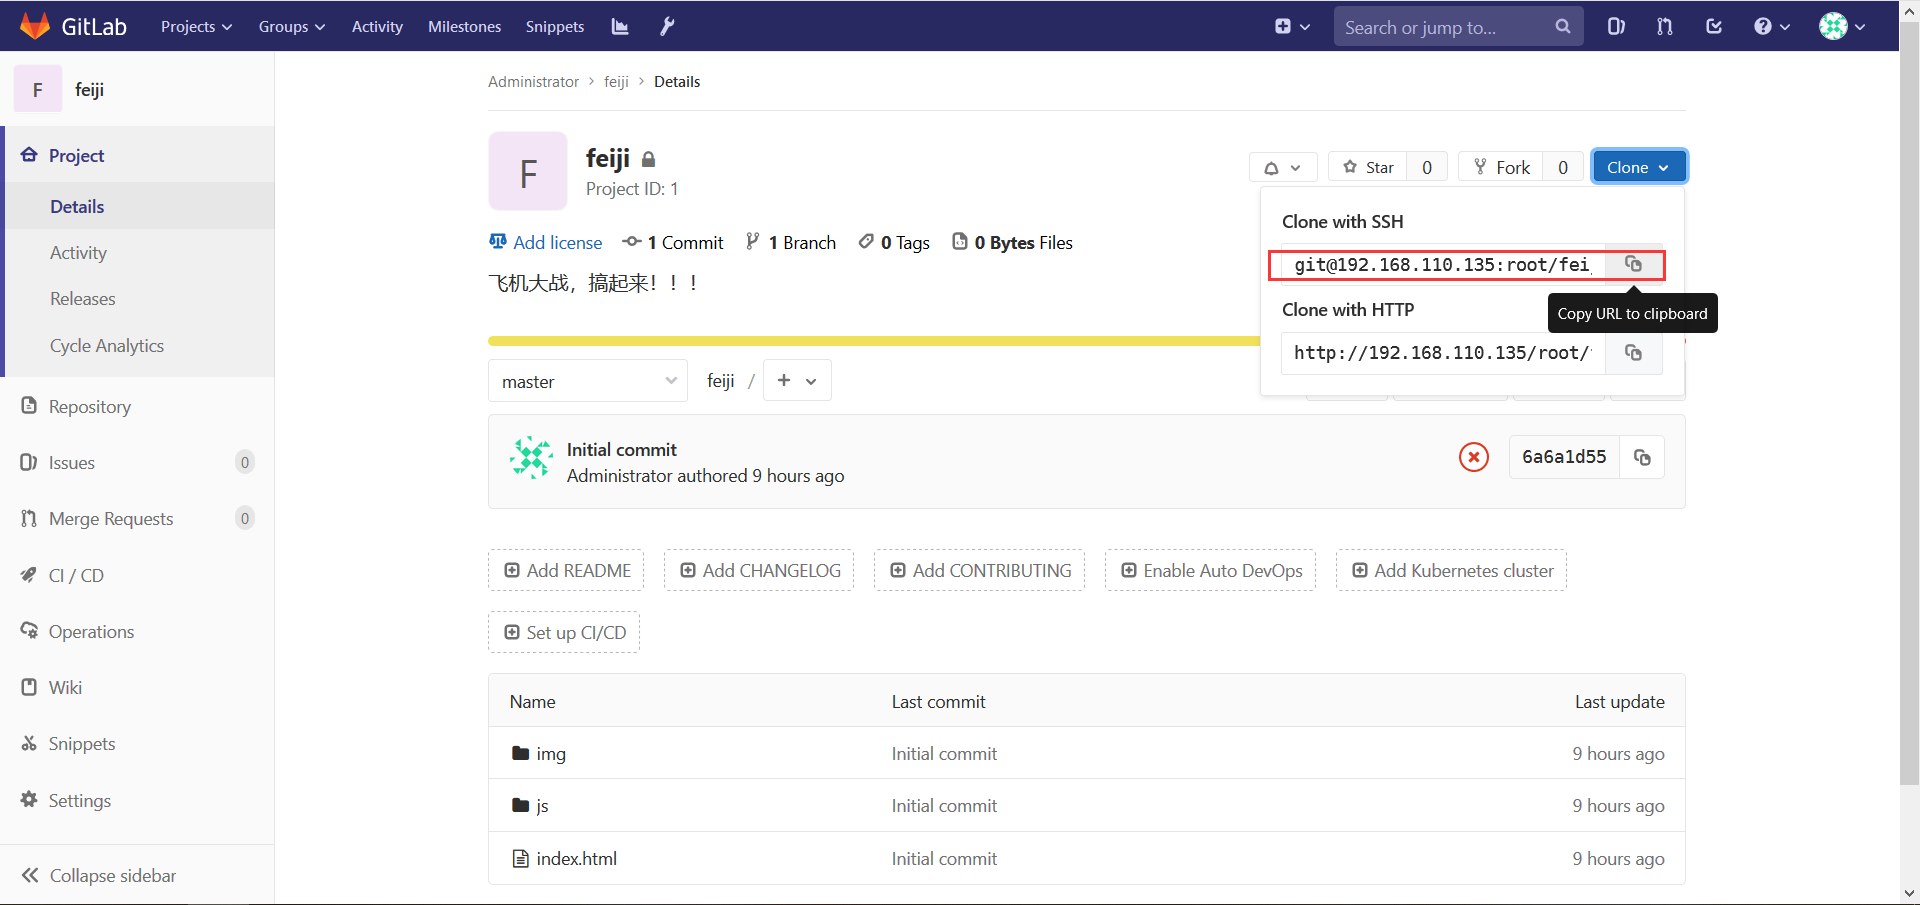Open the 1 Commit link

coord(673,243)
